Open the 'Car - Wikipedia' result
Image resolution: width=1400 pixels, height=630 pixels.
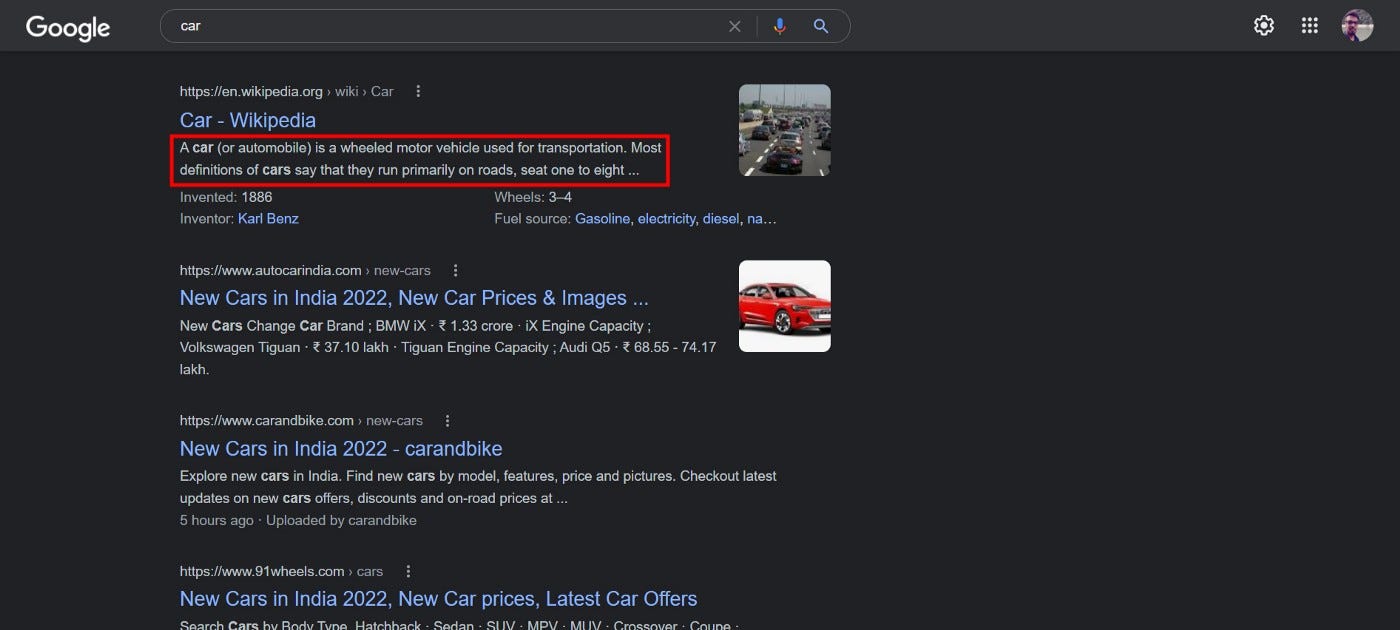tap(248, 120)
